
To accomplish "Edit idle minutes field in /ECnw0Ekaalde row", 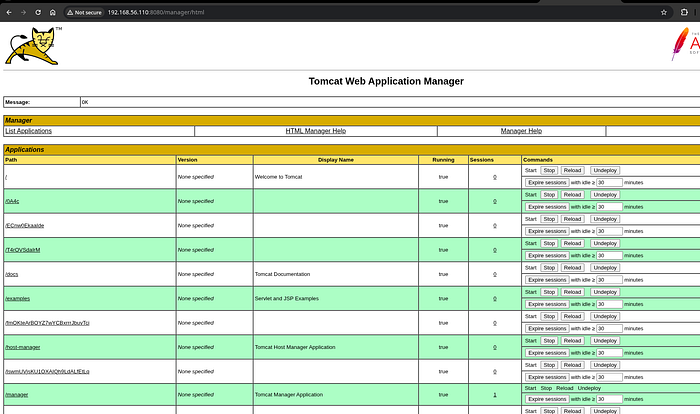I will click(609, 231).
